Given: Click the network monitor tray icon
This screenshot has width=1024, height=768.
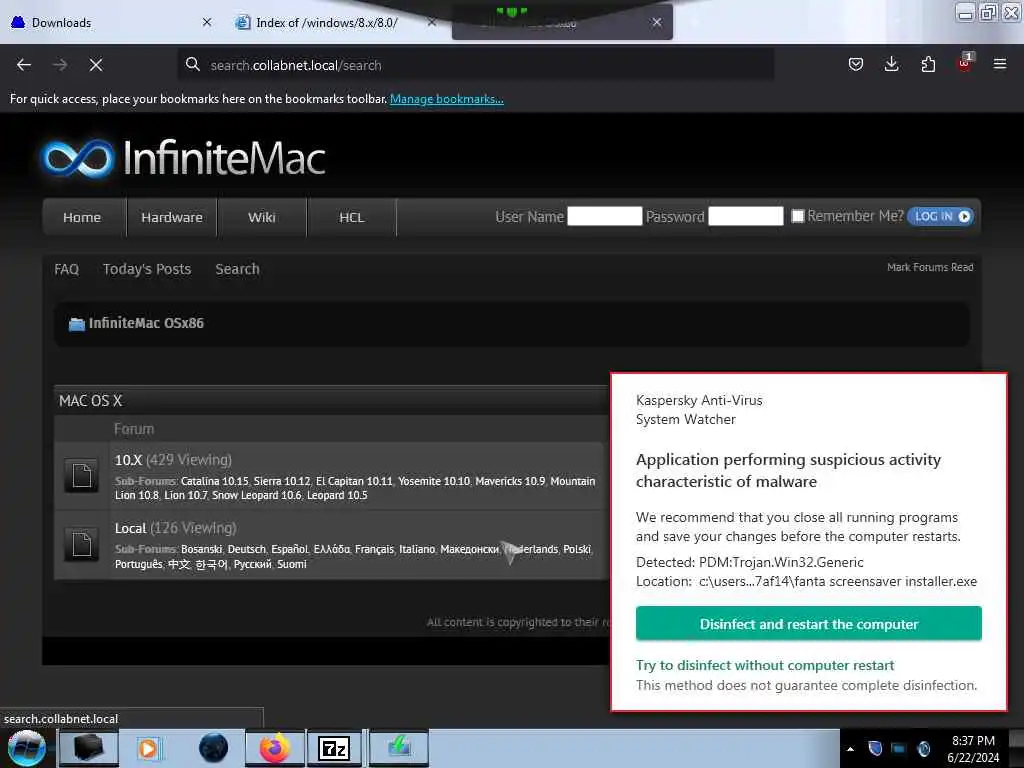Looking at the screenshot, I should pyautogui.click(x=899, y=749).
